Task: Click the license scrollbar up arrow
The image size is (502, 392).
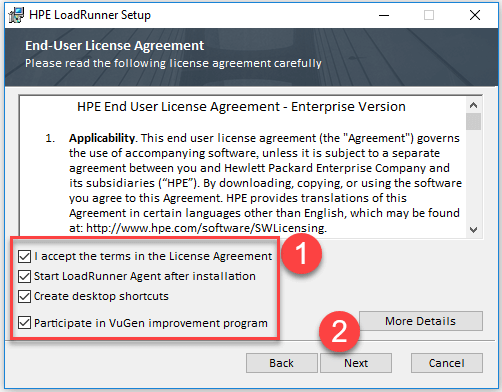Action: 473,105
